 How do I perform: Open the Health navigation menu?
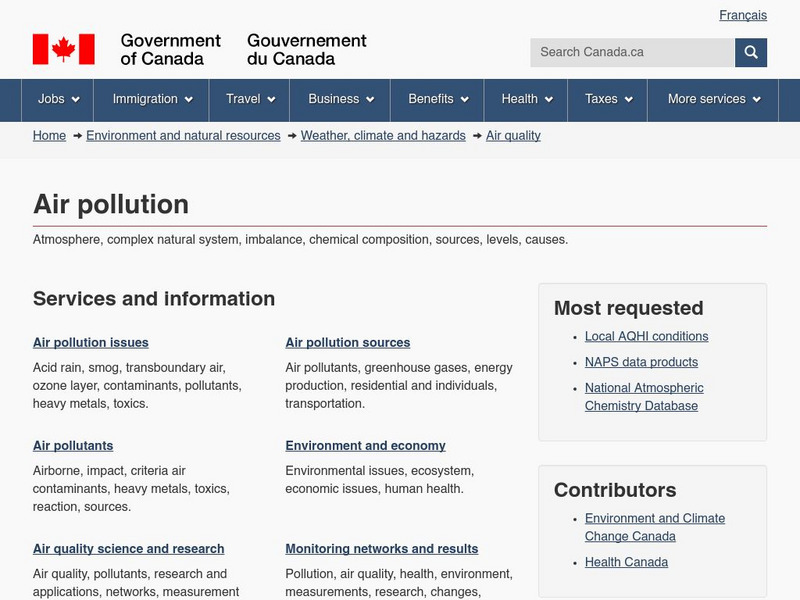(526, 99)
